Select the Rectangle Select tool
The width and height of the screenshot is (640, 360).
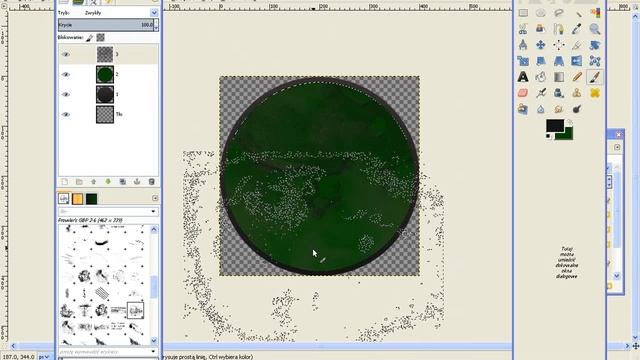click(523, 13)
